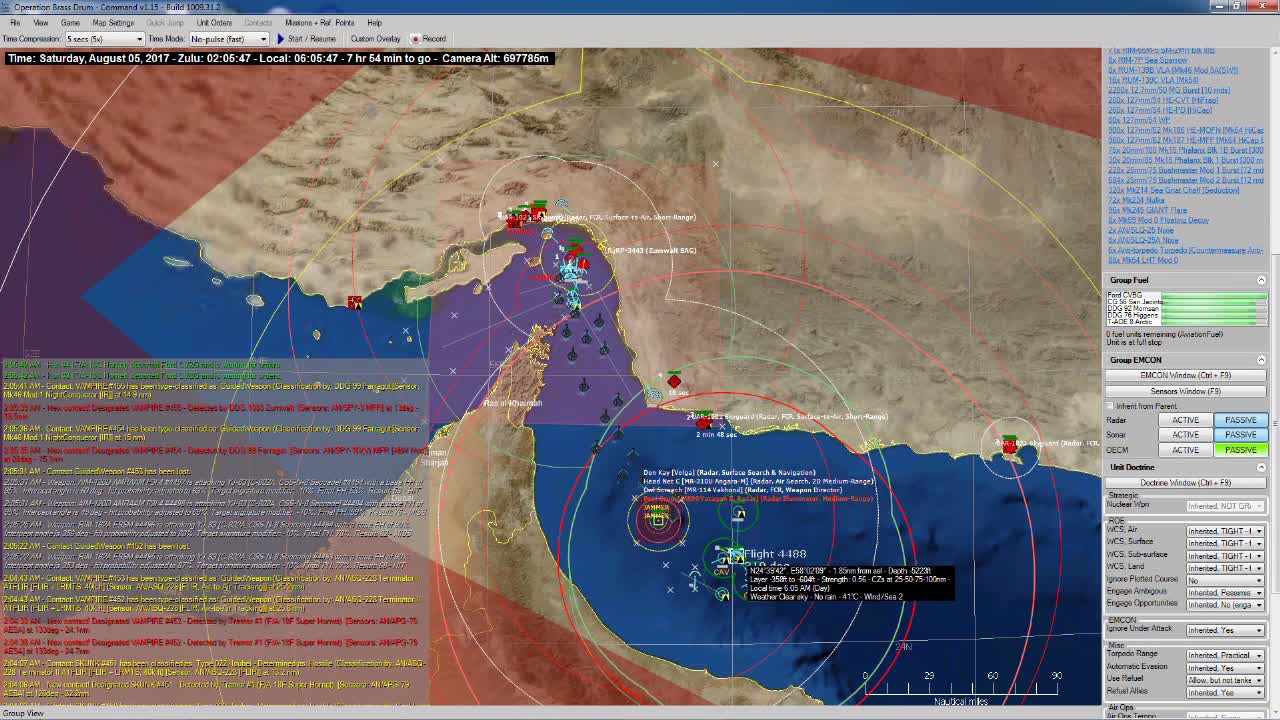Screen dimensions: 1280x720
Task: Open the Ignore Under Attack dropdown
Action: click(1225, 630)
